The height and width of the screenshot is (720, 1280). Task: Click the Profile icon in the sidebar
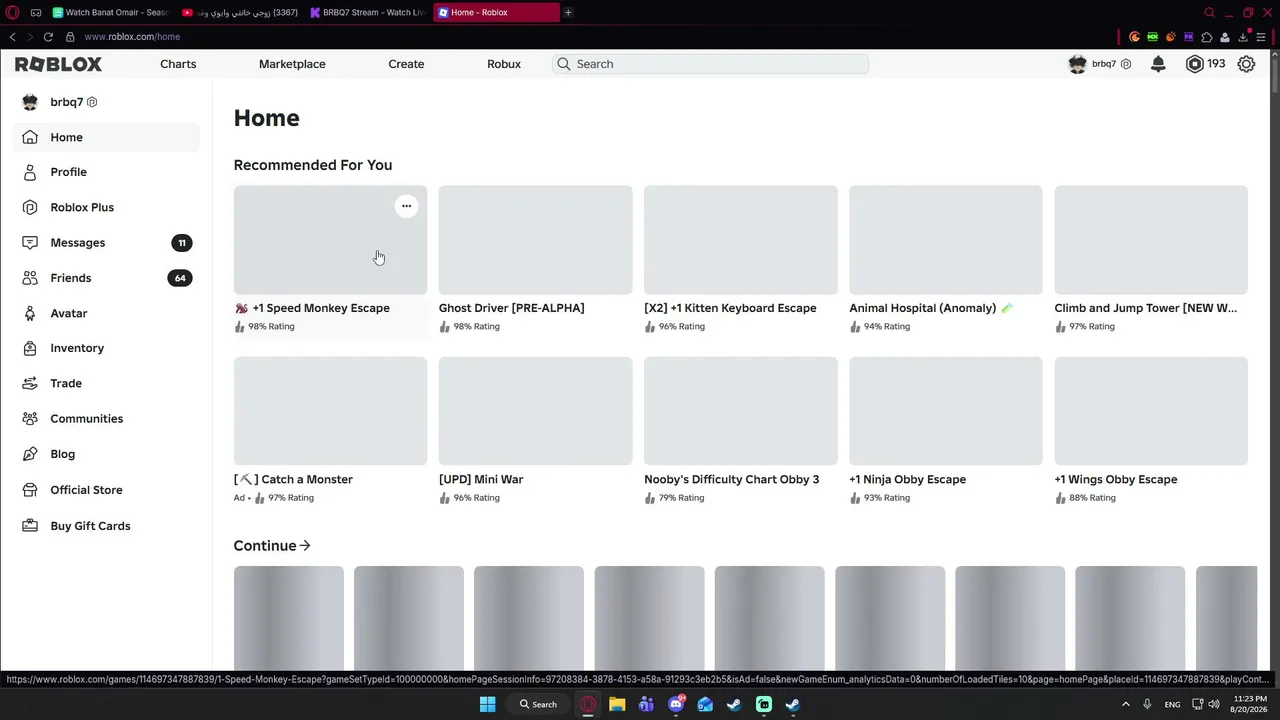tap(30, 172)
